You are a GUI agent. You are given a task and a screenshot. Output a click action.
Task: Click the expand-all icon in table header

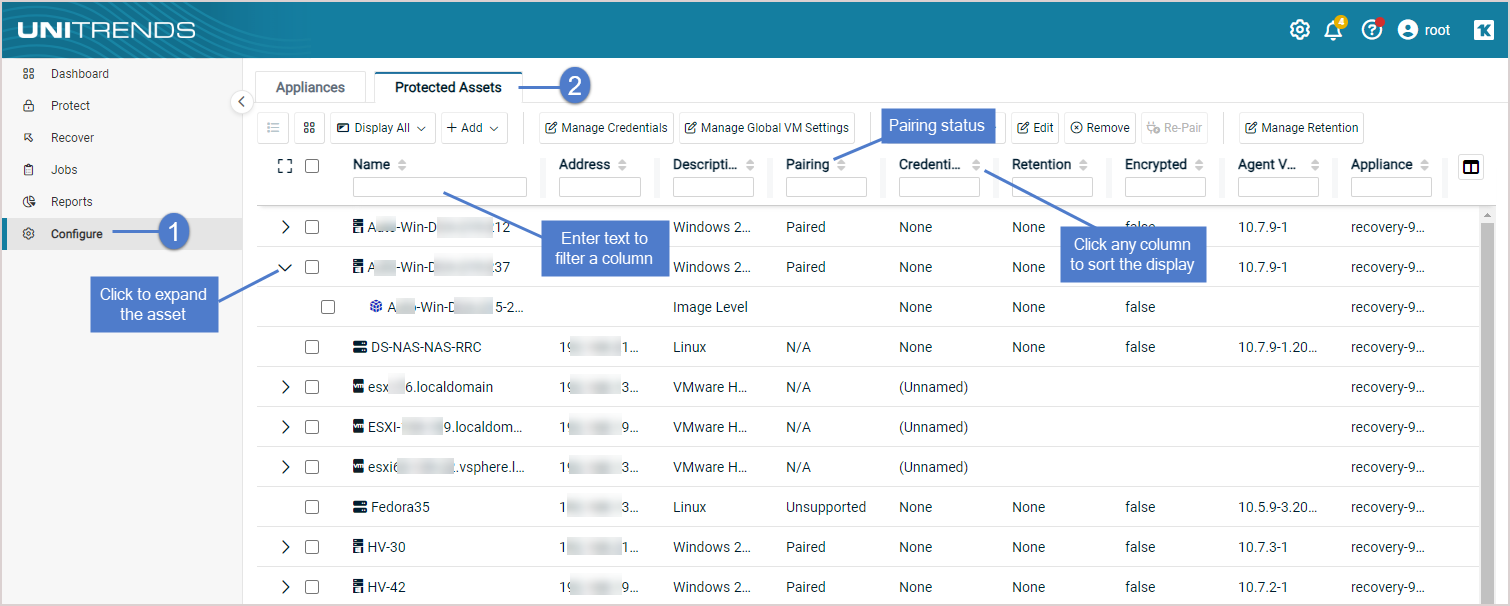(285, 166)
